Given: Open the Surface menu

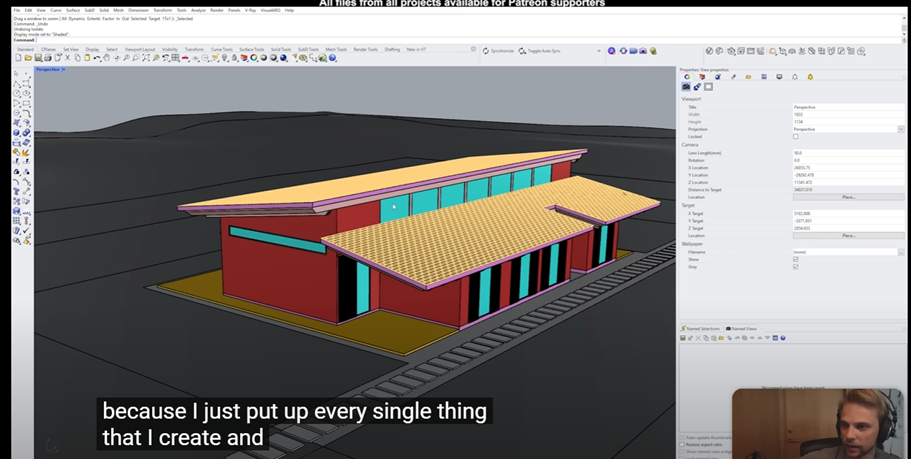Looking at the screenshot, I should tap(73, 10).
